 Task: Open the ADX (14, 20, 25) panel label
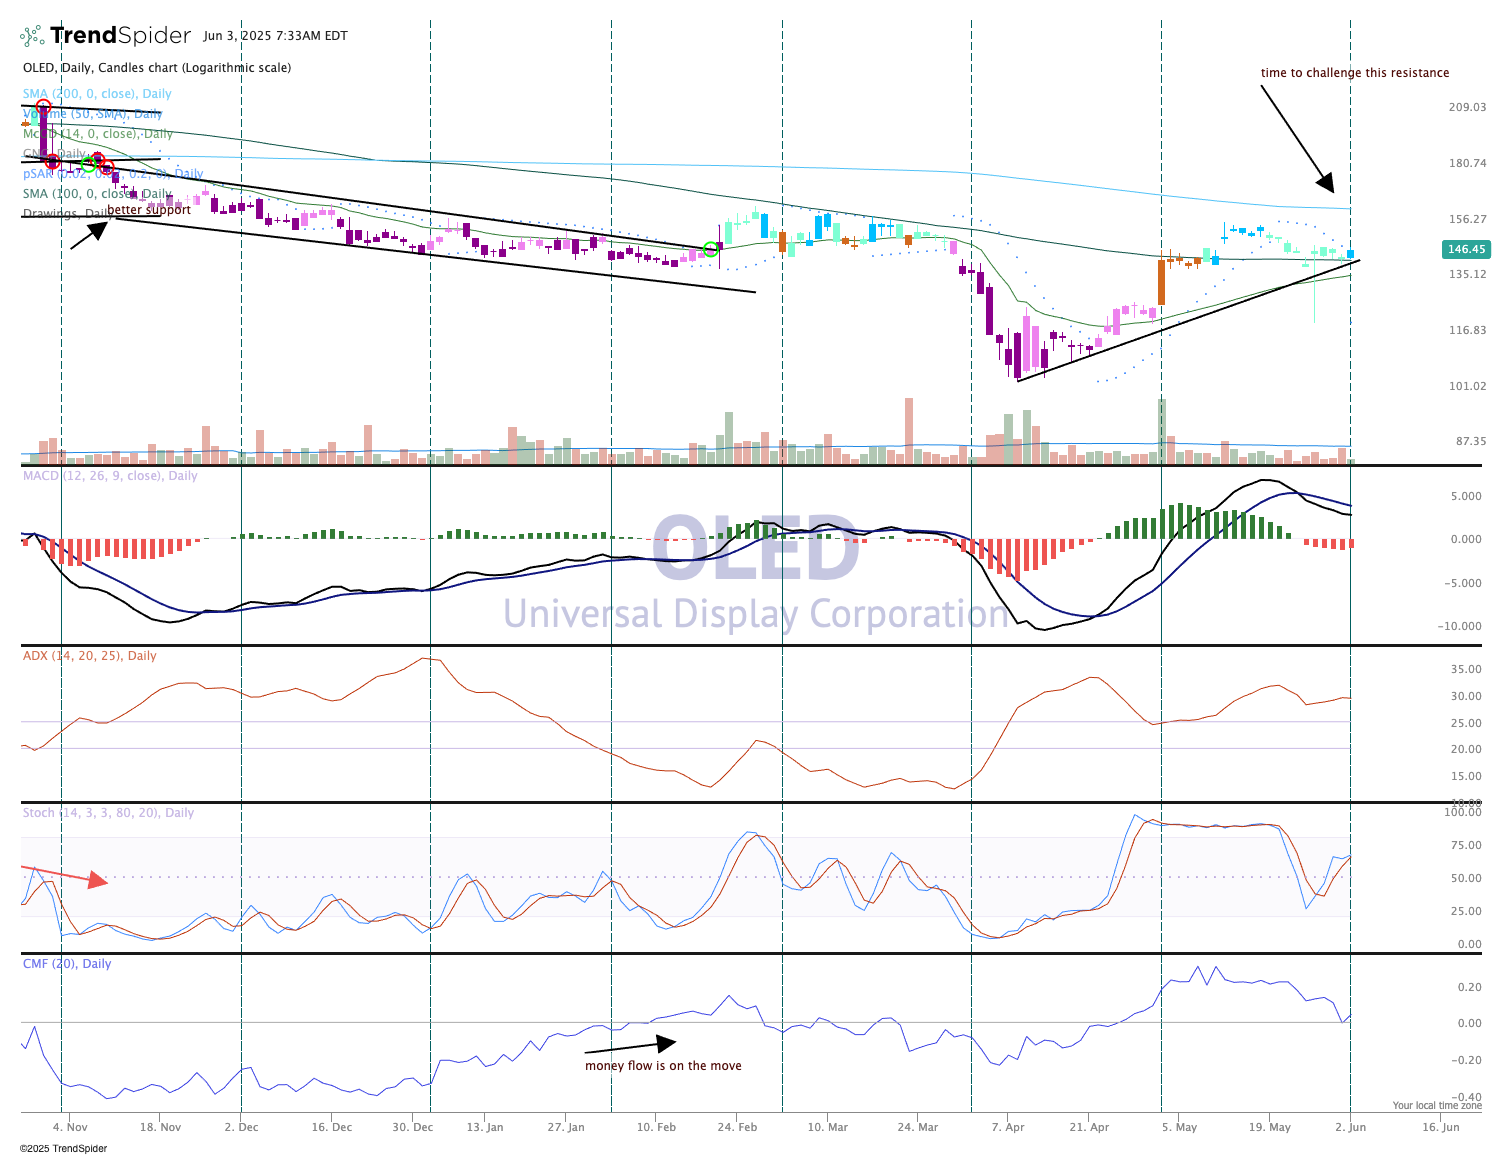pyautogui.click(x=90, y=656)
